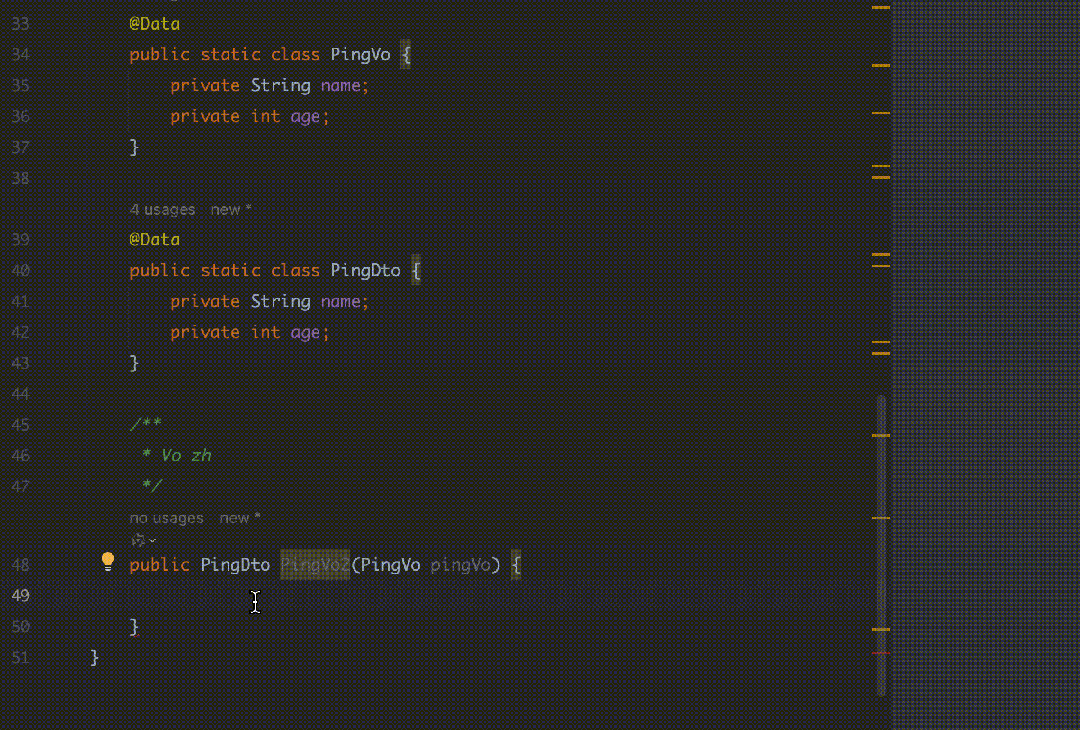The width and height of the screenshot is (1080, 730).
Task: Click 'new *' hint beside 'no usages'
Action: (240, 518)
